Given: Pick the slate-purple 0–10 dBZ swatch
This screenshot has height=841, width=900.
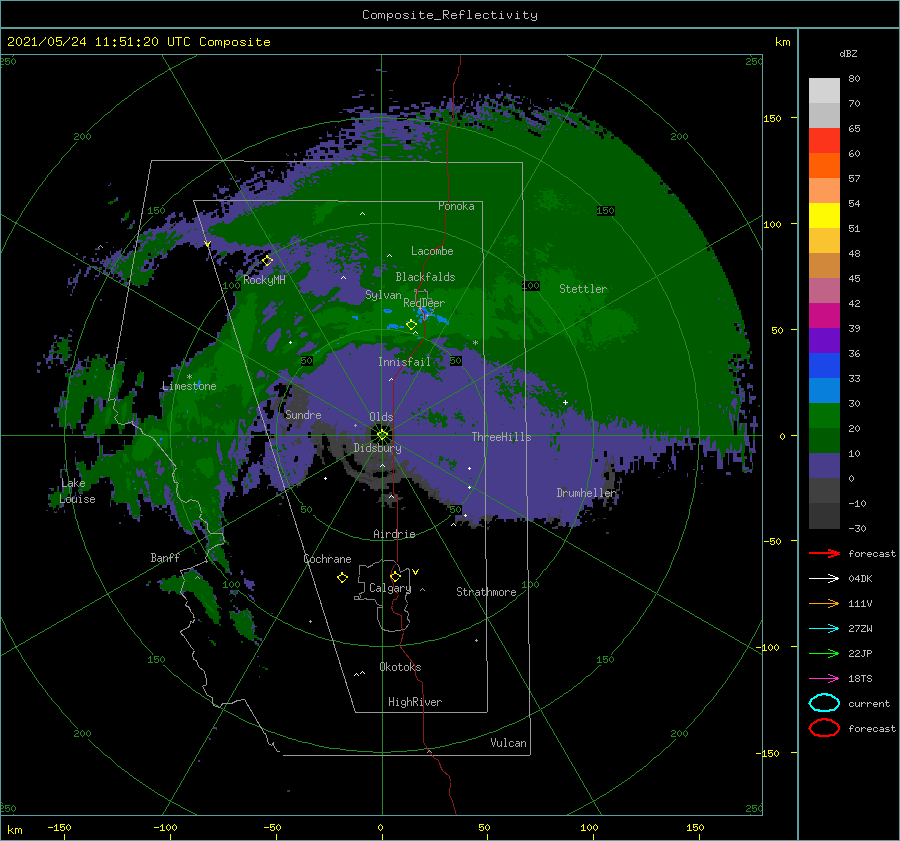Looking at the screenshot, I should [x=824, y=466].
